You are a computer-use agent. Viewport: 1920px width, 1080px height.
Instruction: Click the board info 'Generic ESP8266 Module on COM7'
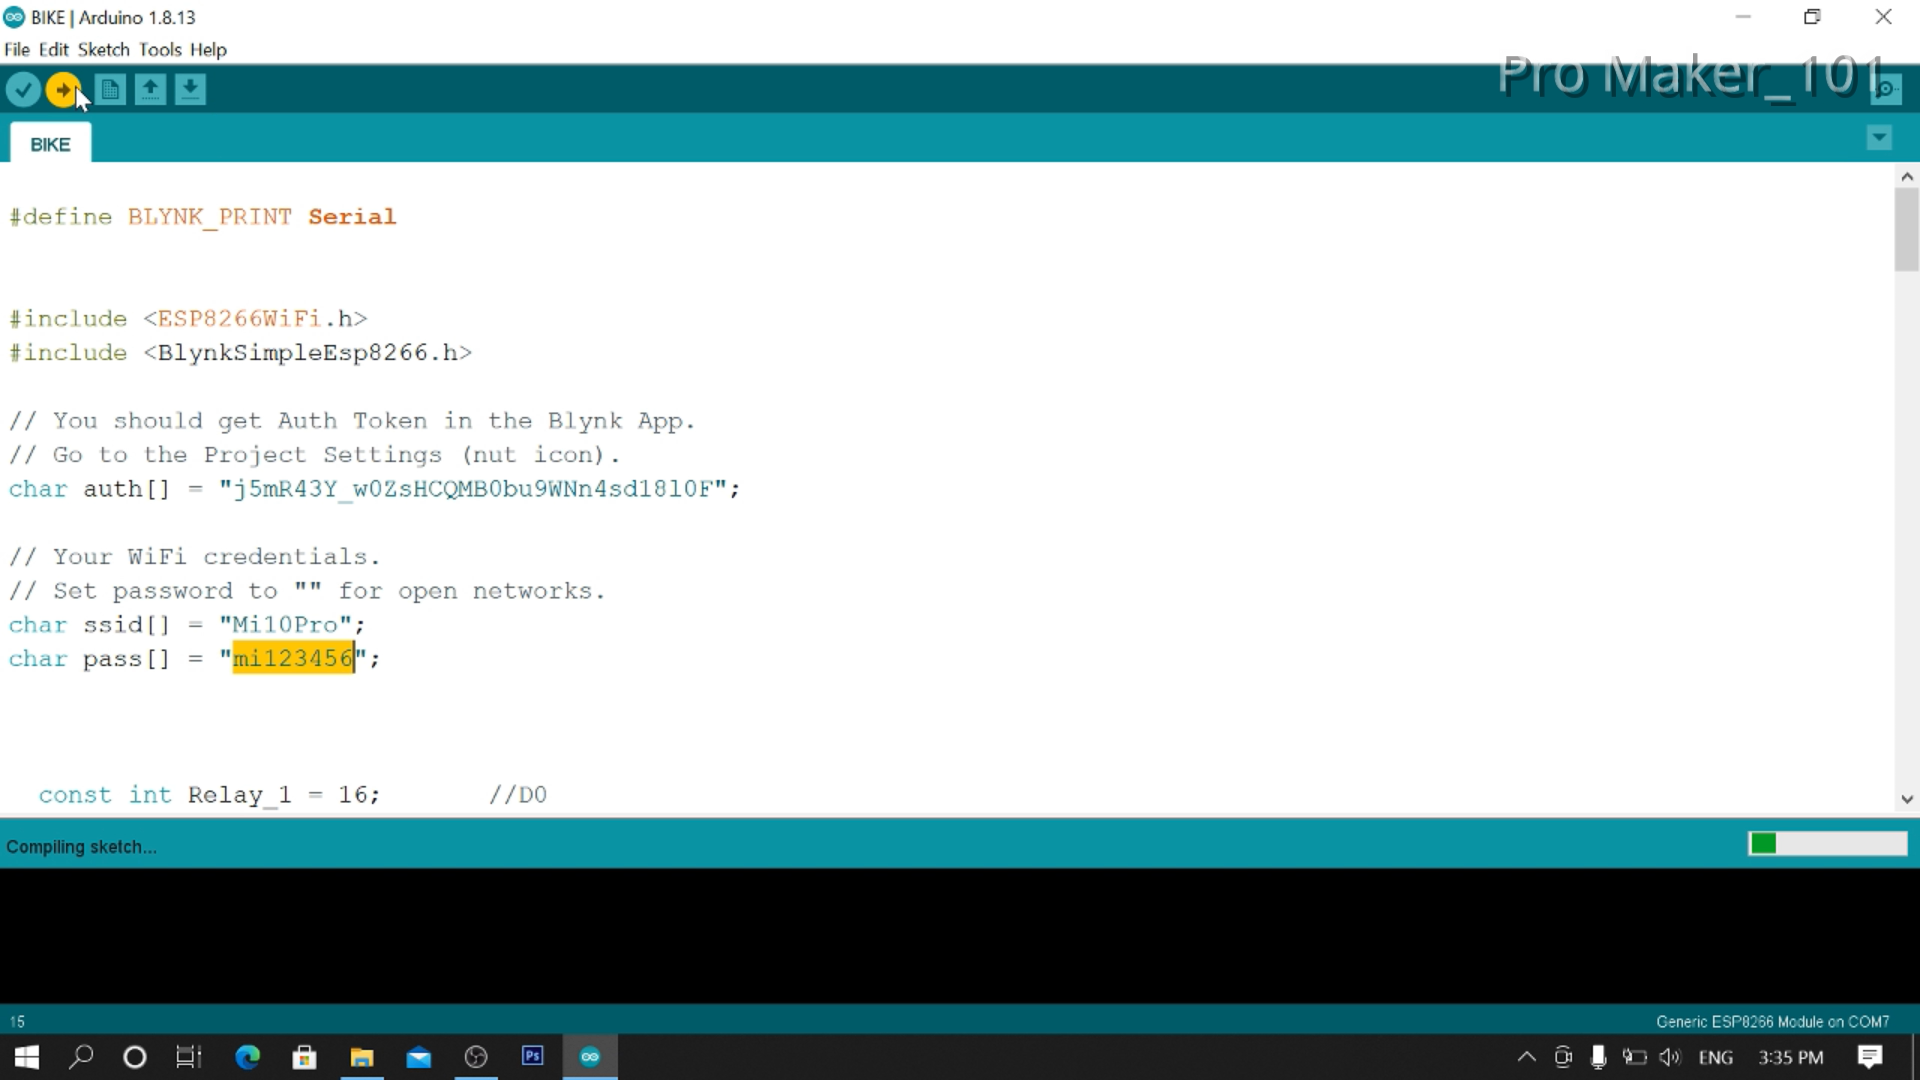(x=1772, y=1021)
